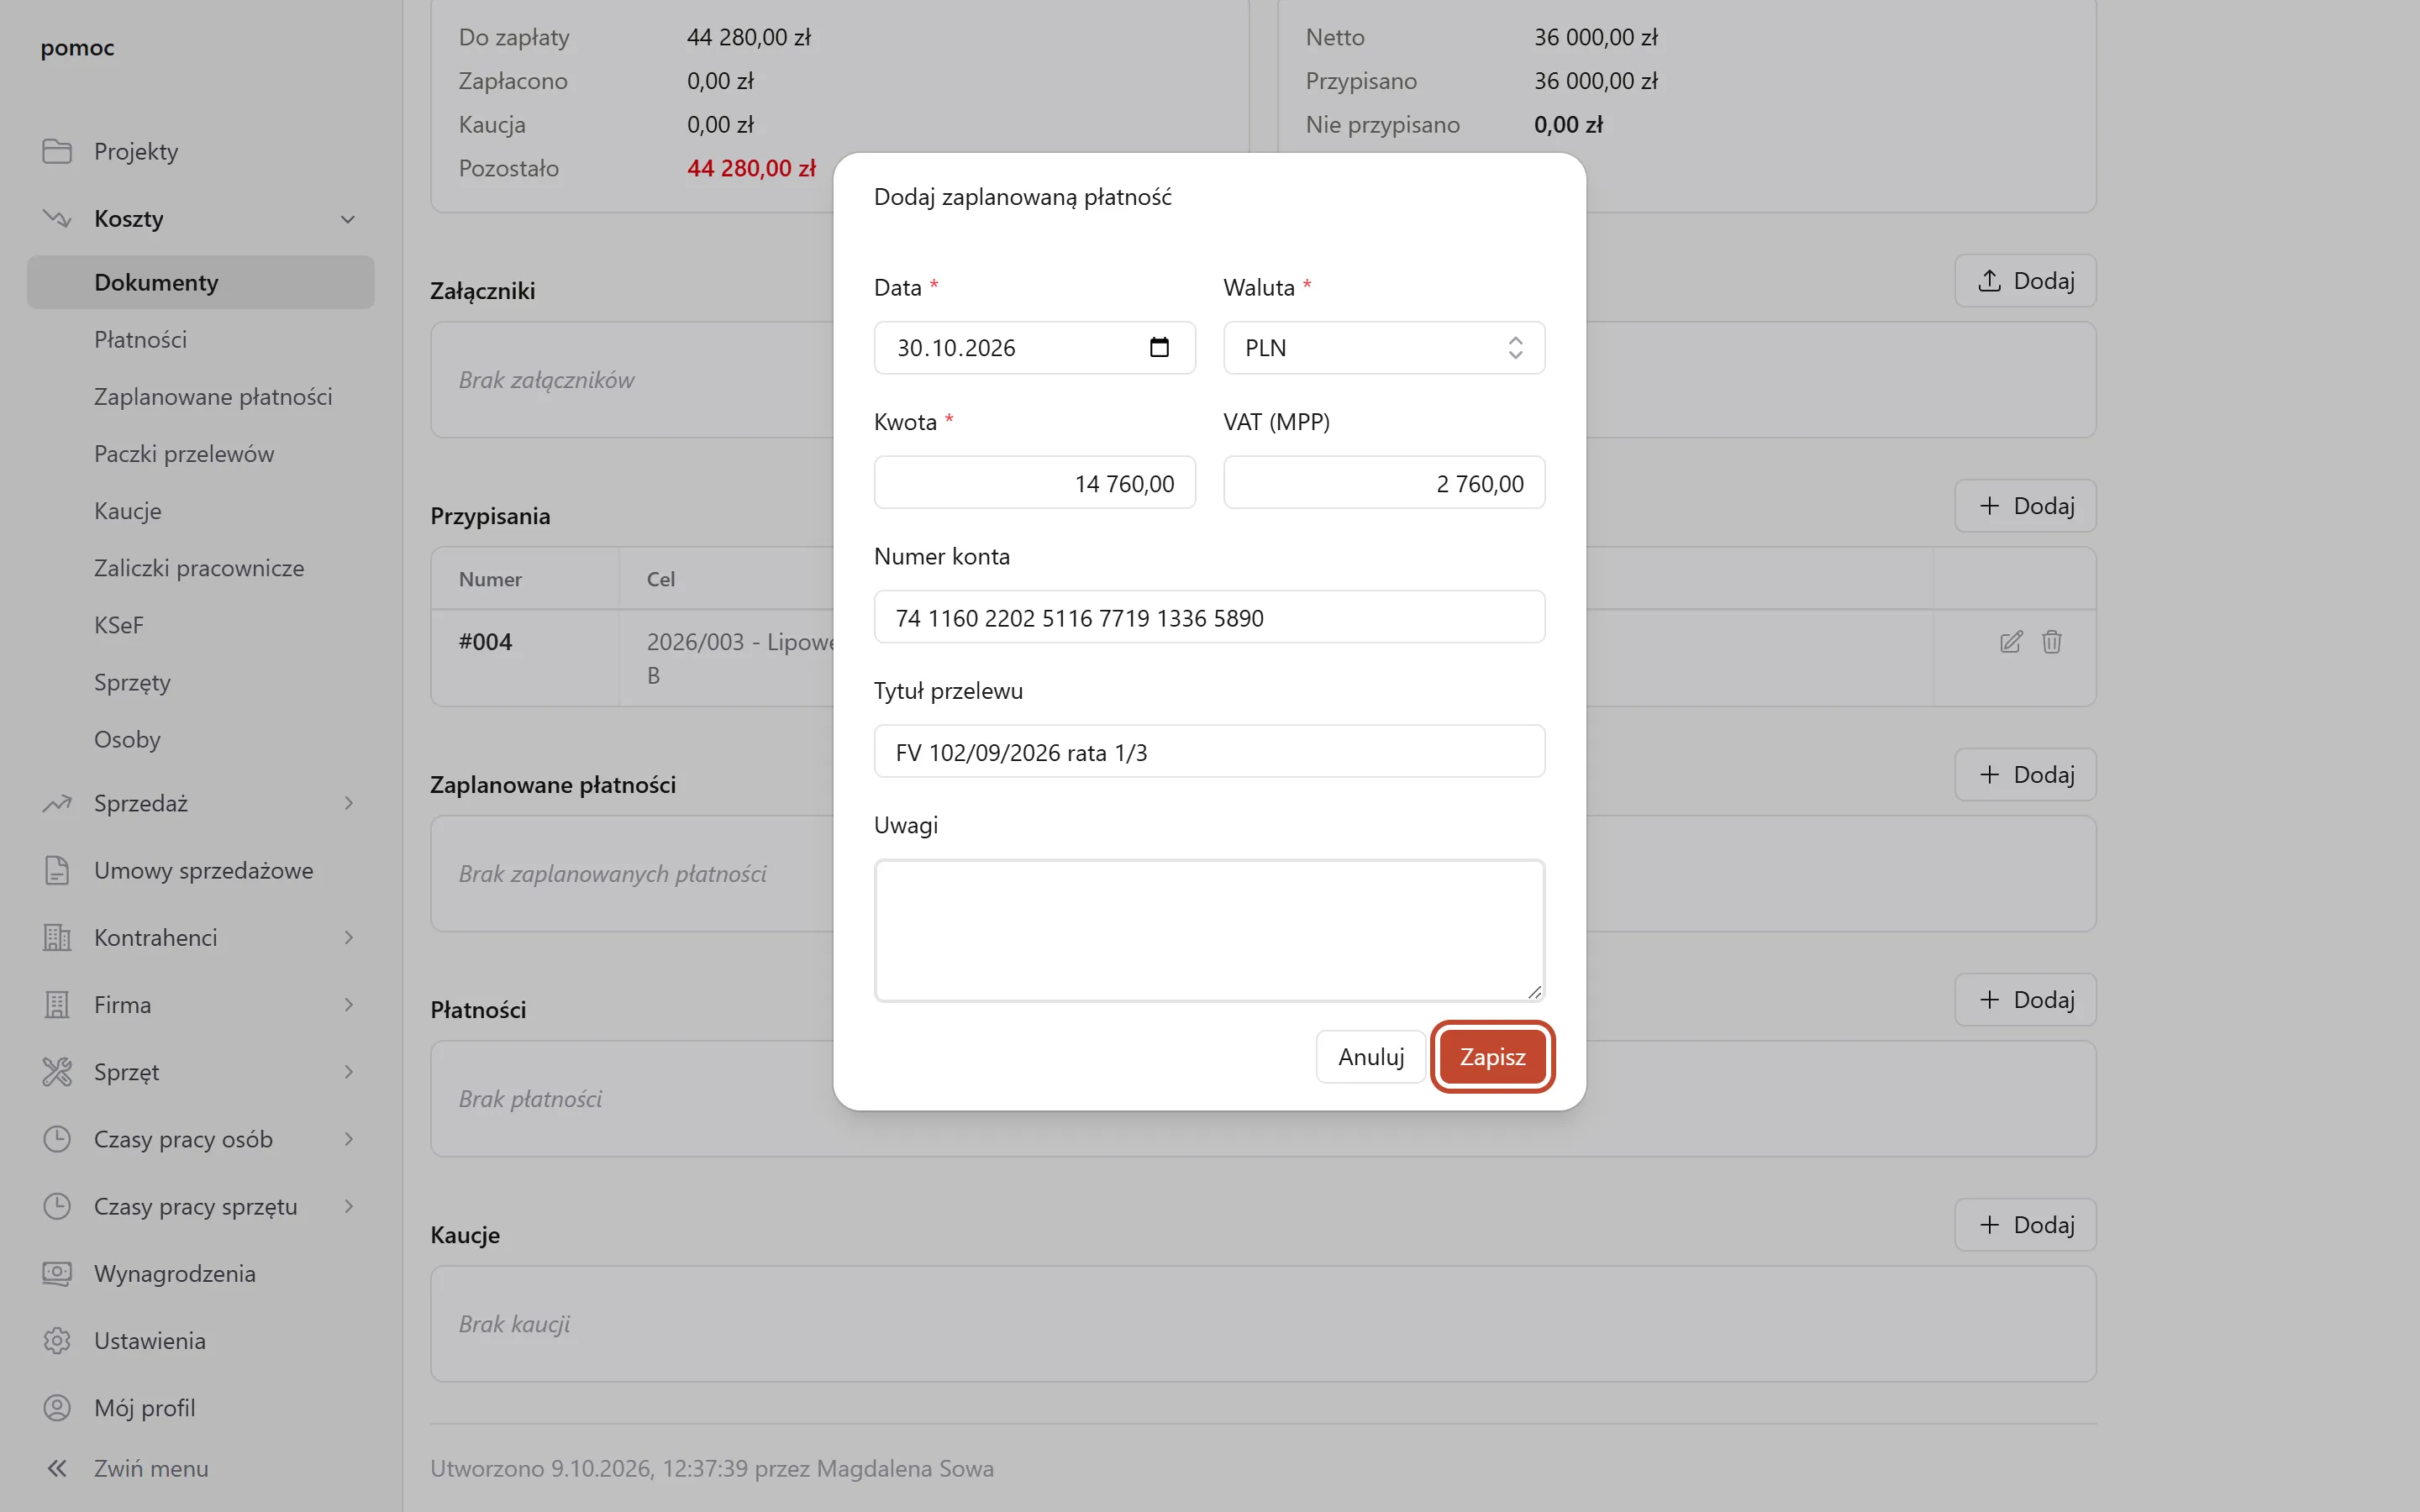
Task: Expand the Sprzedaż section chevron
Action: pos(348,803)
